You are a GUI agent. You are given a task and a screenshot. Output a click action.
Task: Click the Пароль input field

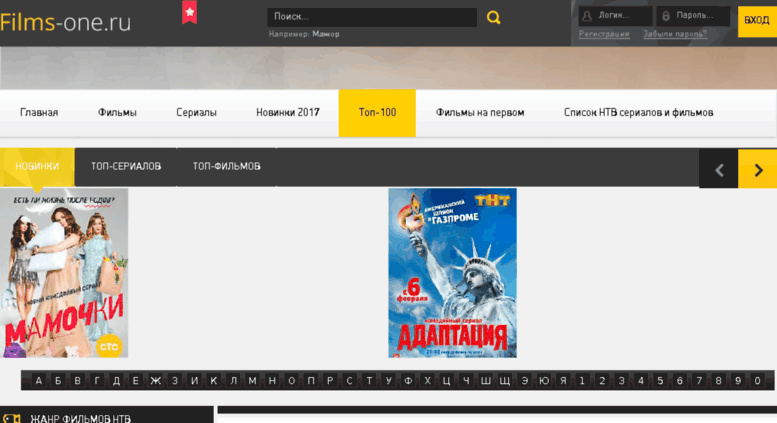[x=693, y=16]
